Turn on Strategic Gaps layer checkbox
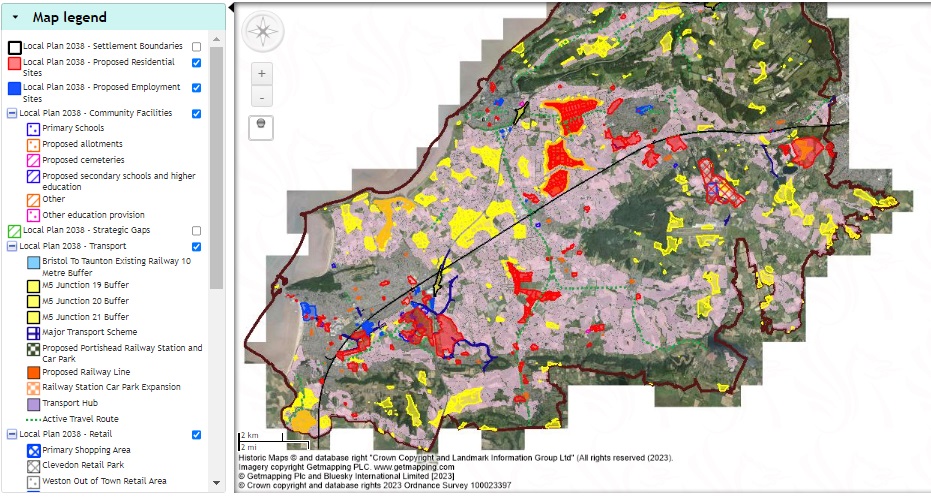Image resolution: width=931 pixels, height=501 pixels. click(196, 231)
